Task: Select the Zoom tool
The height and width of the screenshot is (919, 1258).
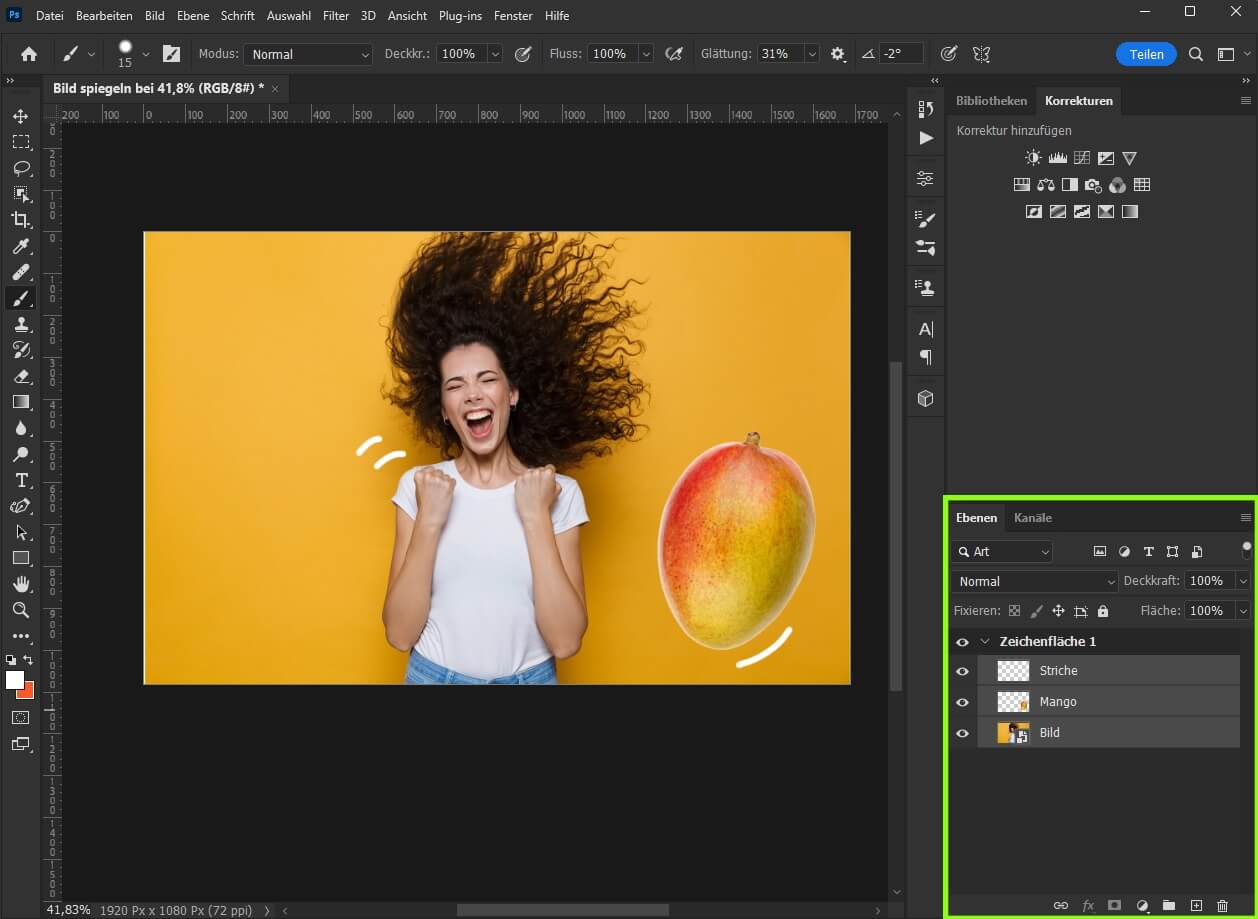Action: pyautogui.click(x=21, y=610)
